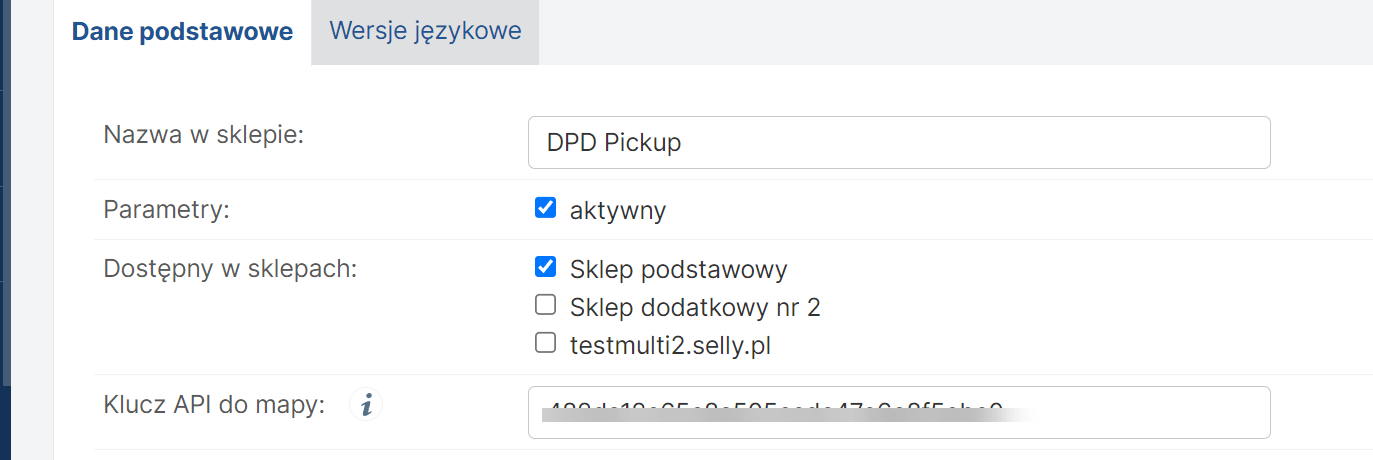Uncheck the Sklep podstawowy checkbox
Image resolution: width=1373 pixels, height=460 pixels.
545,267
